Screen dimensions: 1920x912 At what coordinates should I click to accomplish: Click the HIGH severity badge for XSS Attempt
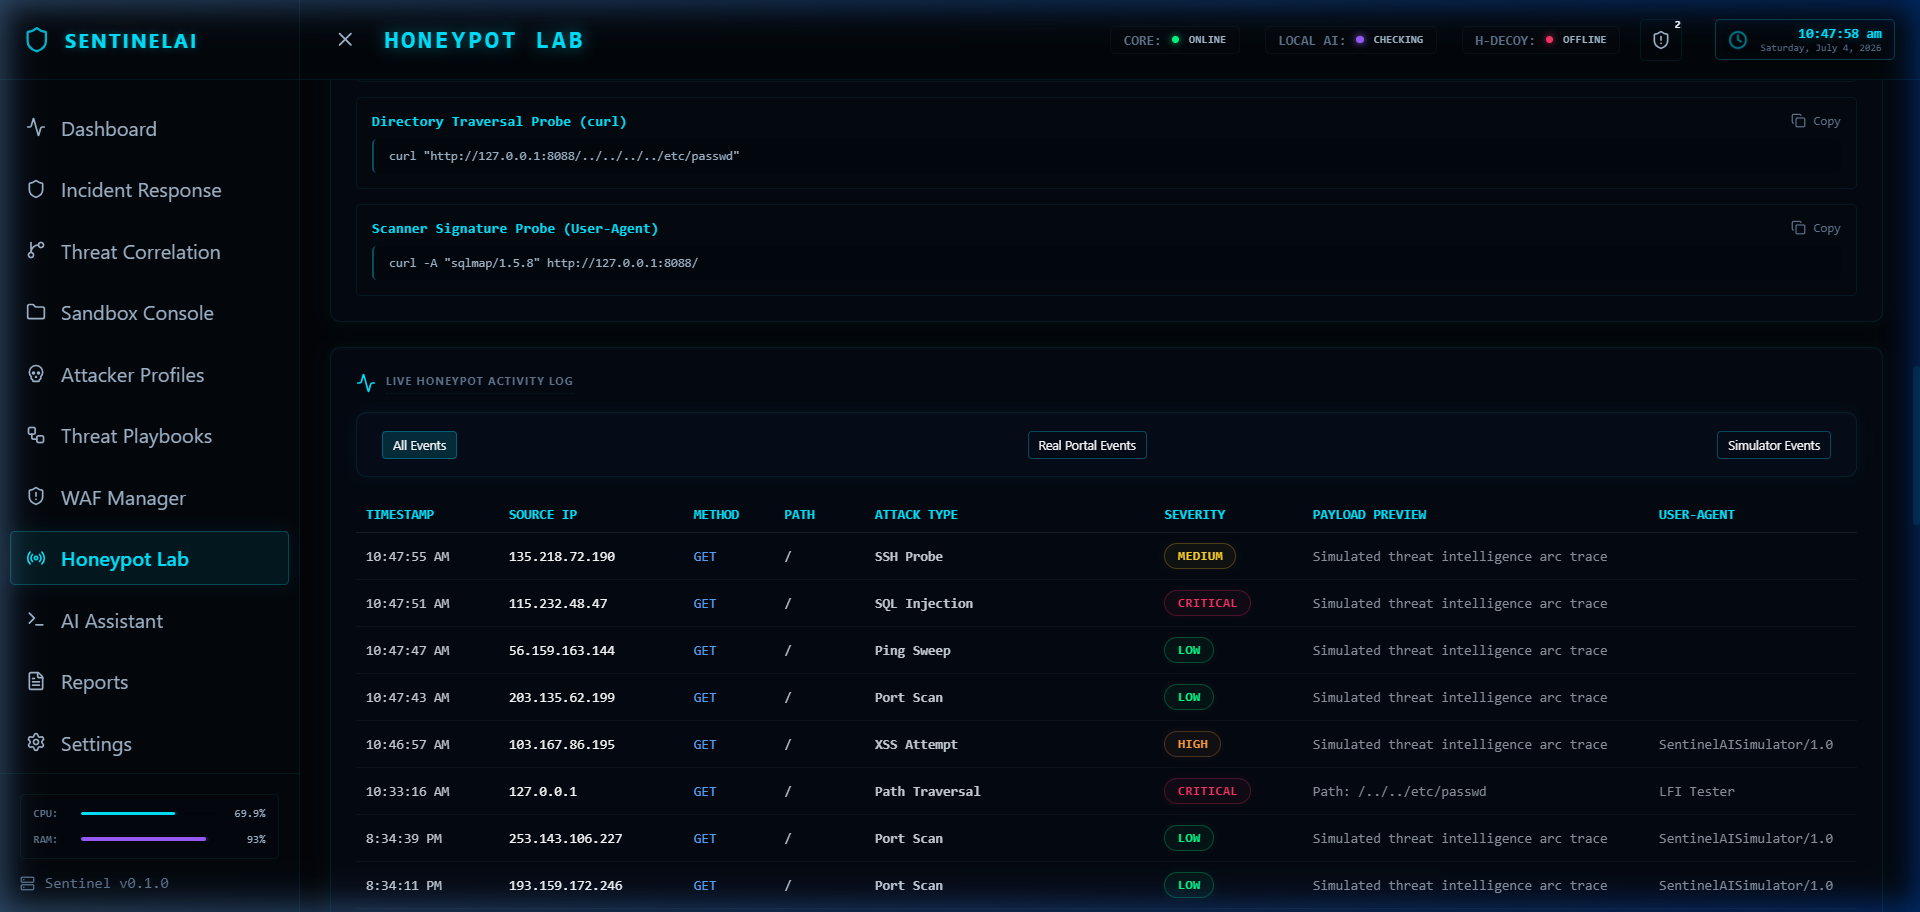pyautogui.click(x=1192, y=744)
